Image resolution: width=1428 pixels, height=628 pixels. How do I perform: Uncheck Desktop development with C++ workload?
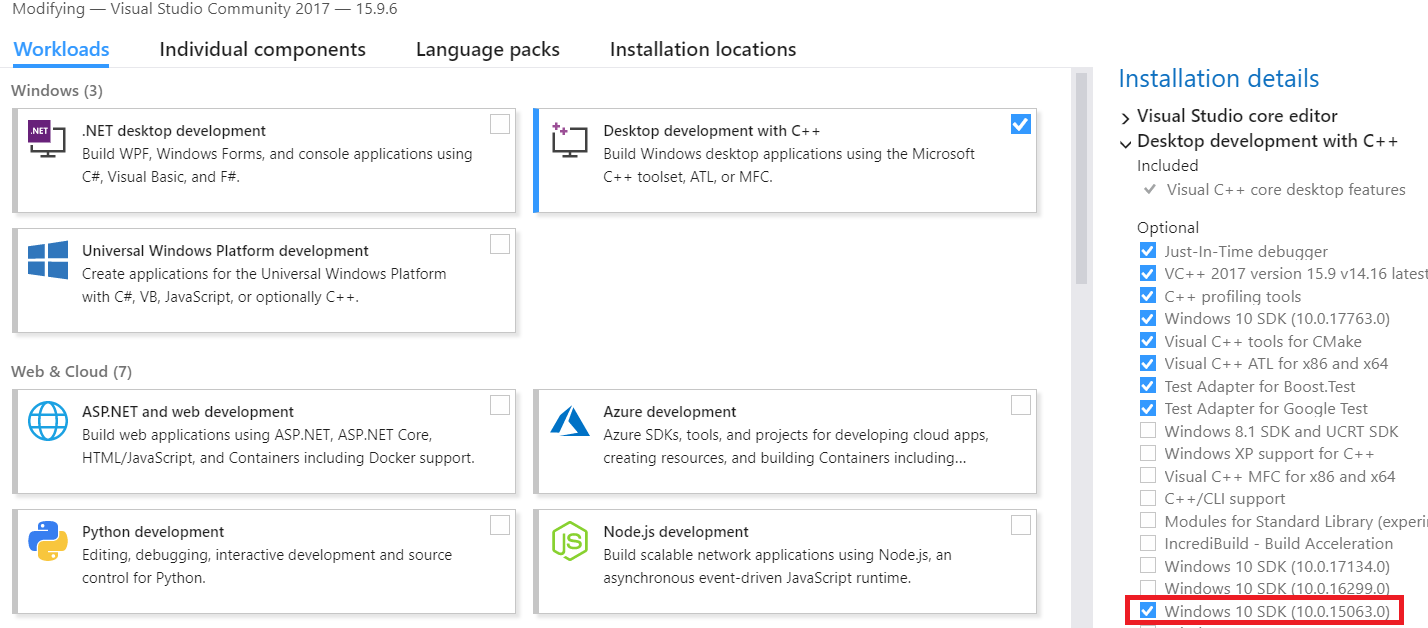point(1020,124)
